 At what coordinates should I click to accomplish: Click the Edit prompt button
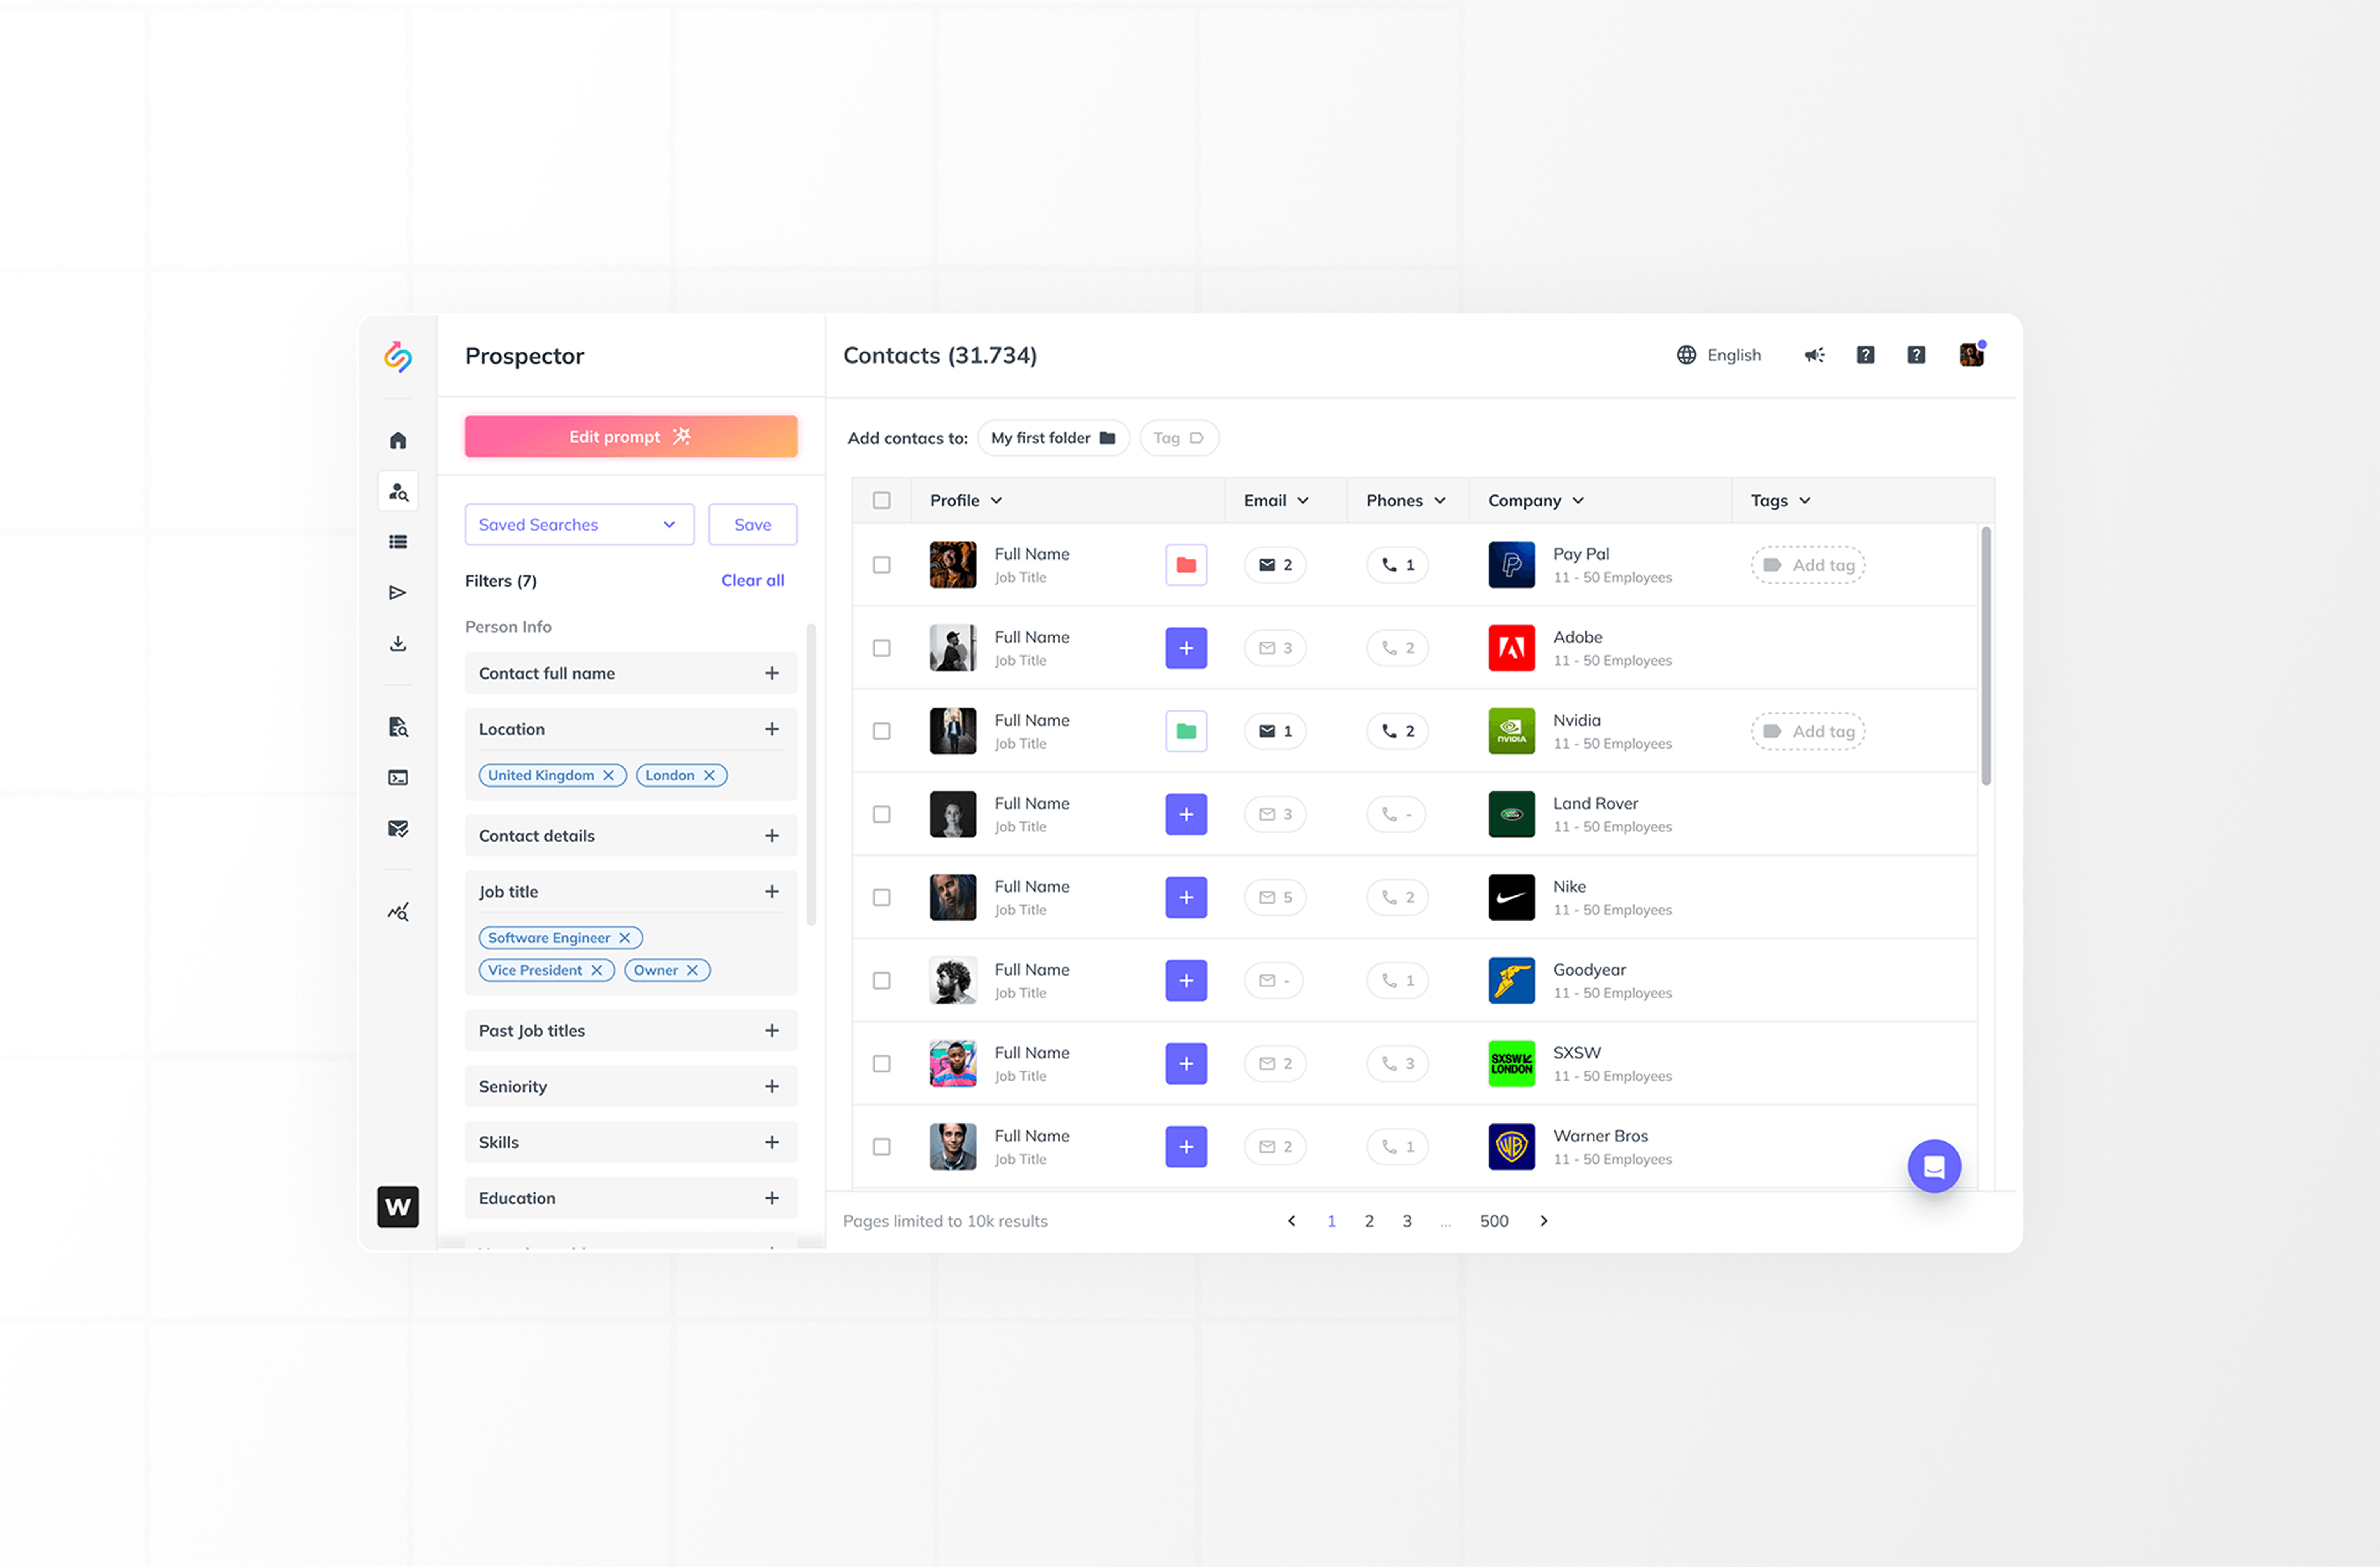[631, 437]
